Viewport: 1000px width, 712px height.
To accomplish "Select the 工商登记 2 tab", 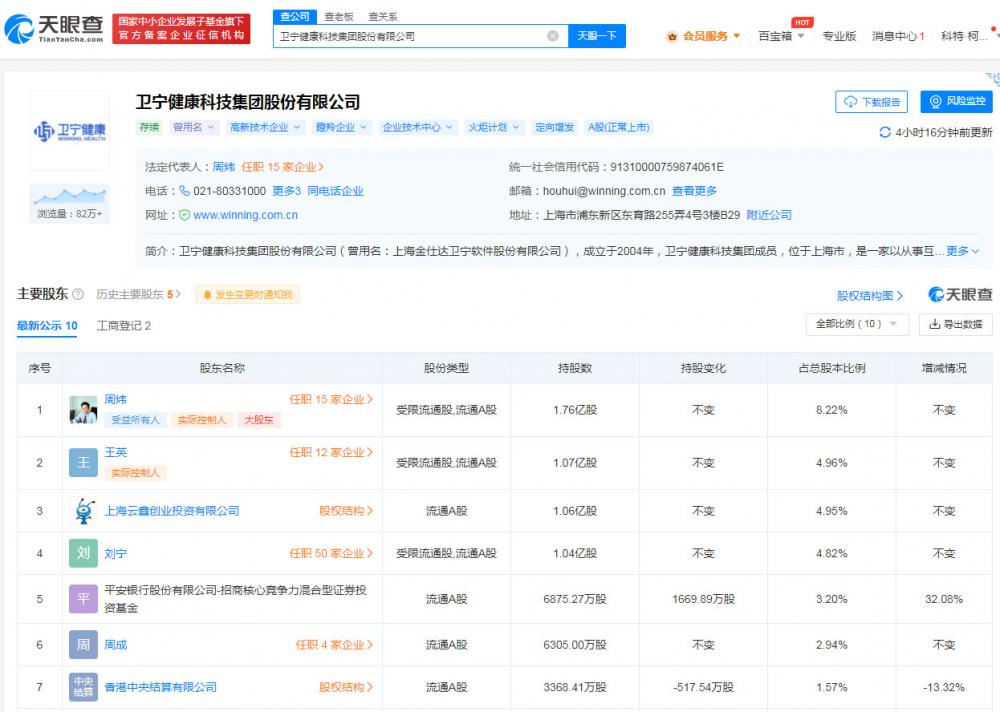I will click(124, 326).
